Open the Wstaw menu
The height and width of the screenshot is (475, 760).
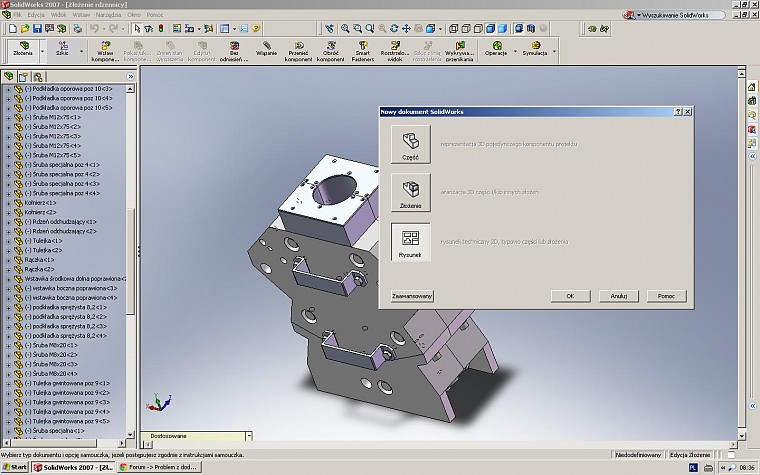[81, 15]
